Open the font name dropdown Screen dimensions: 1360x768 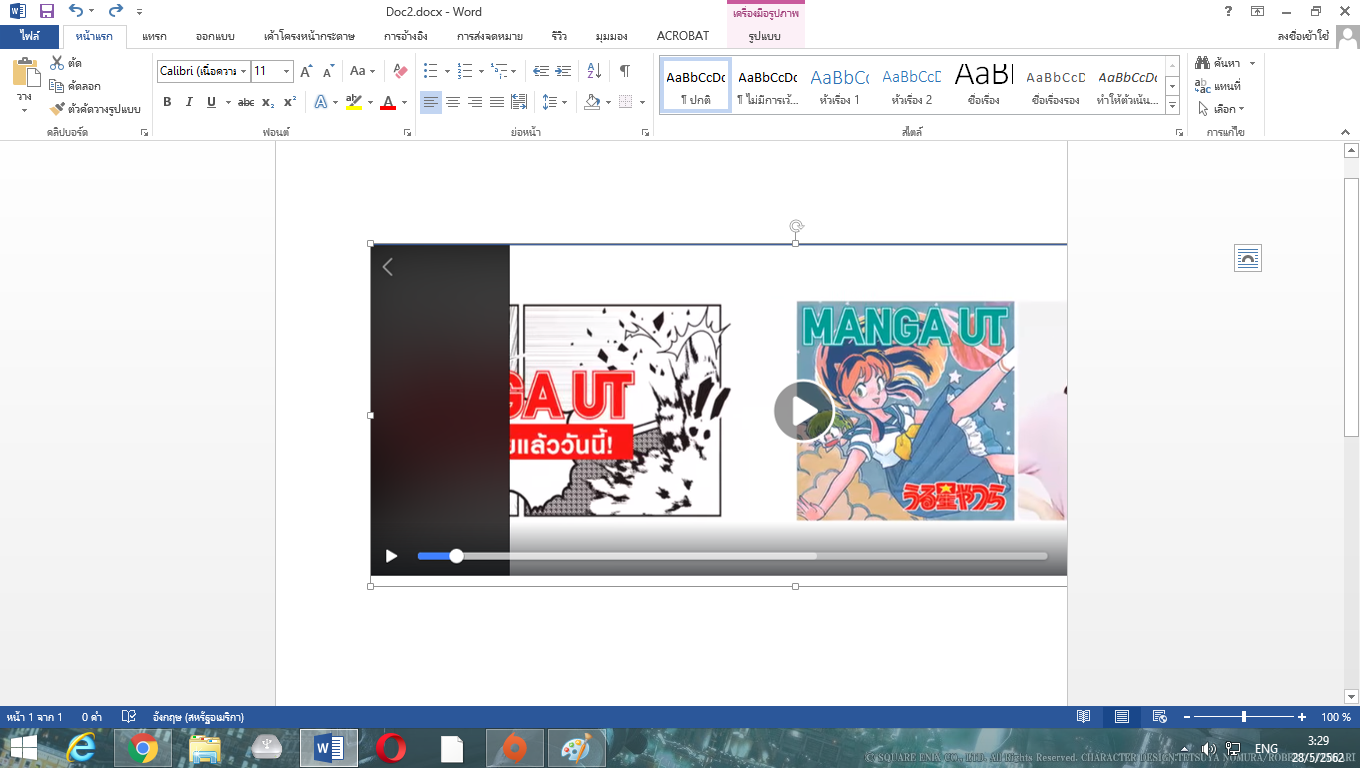[x=243, y=71]
